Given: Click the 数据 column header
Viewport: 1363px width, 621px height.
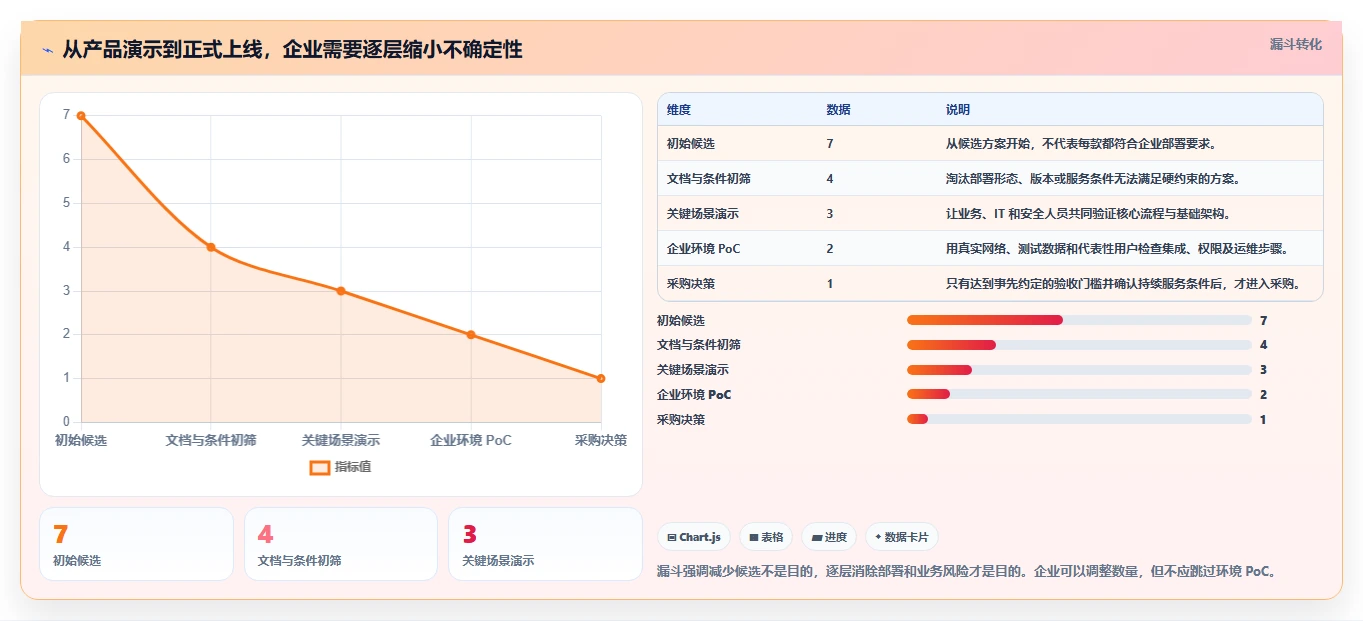Looking at the screenshot, I should [839, 110].
